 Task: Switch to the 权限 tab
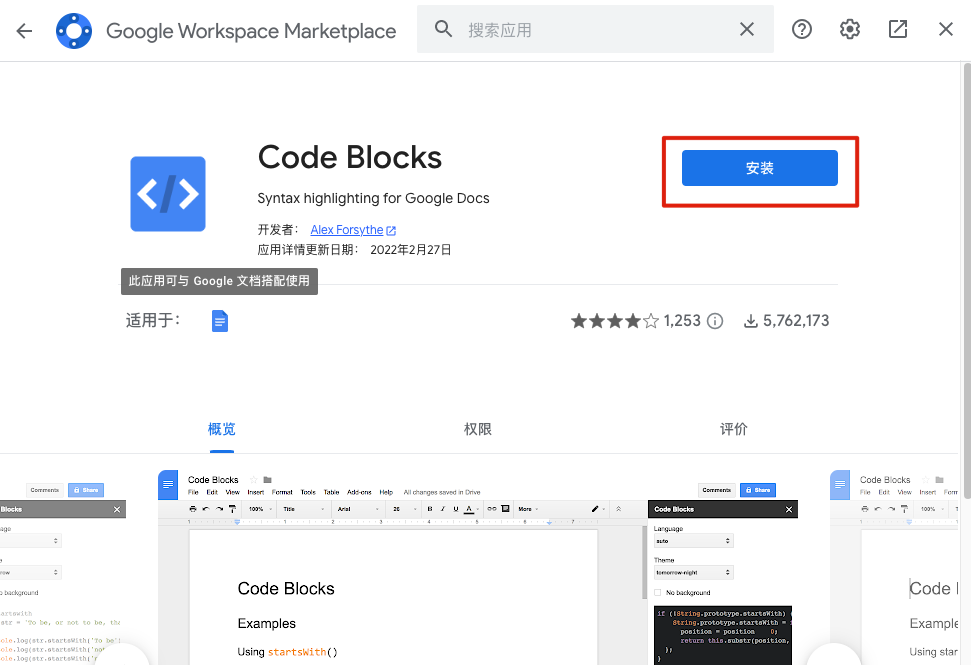[477, 429]
